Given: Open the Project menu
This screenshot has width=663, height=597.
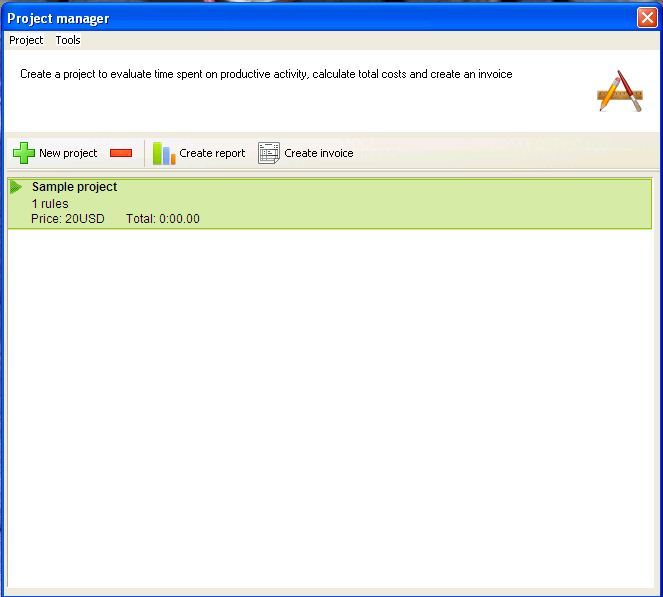Looking at the screenshot, I should (x=26, y=40).
